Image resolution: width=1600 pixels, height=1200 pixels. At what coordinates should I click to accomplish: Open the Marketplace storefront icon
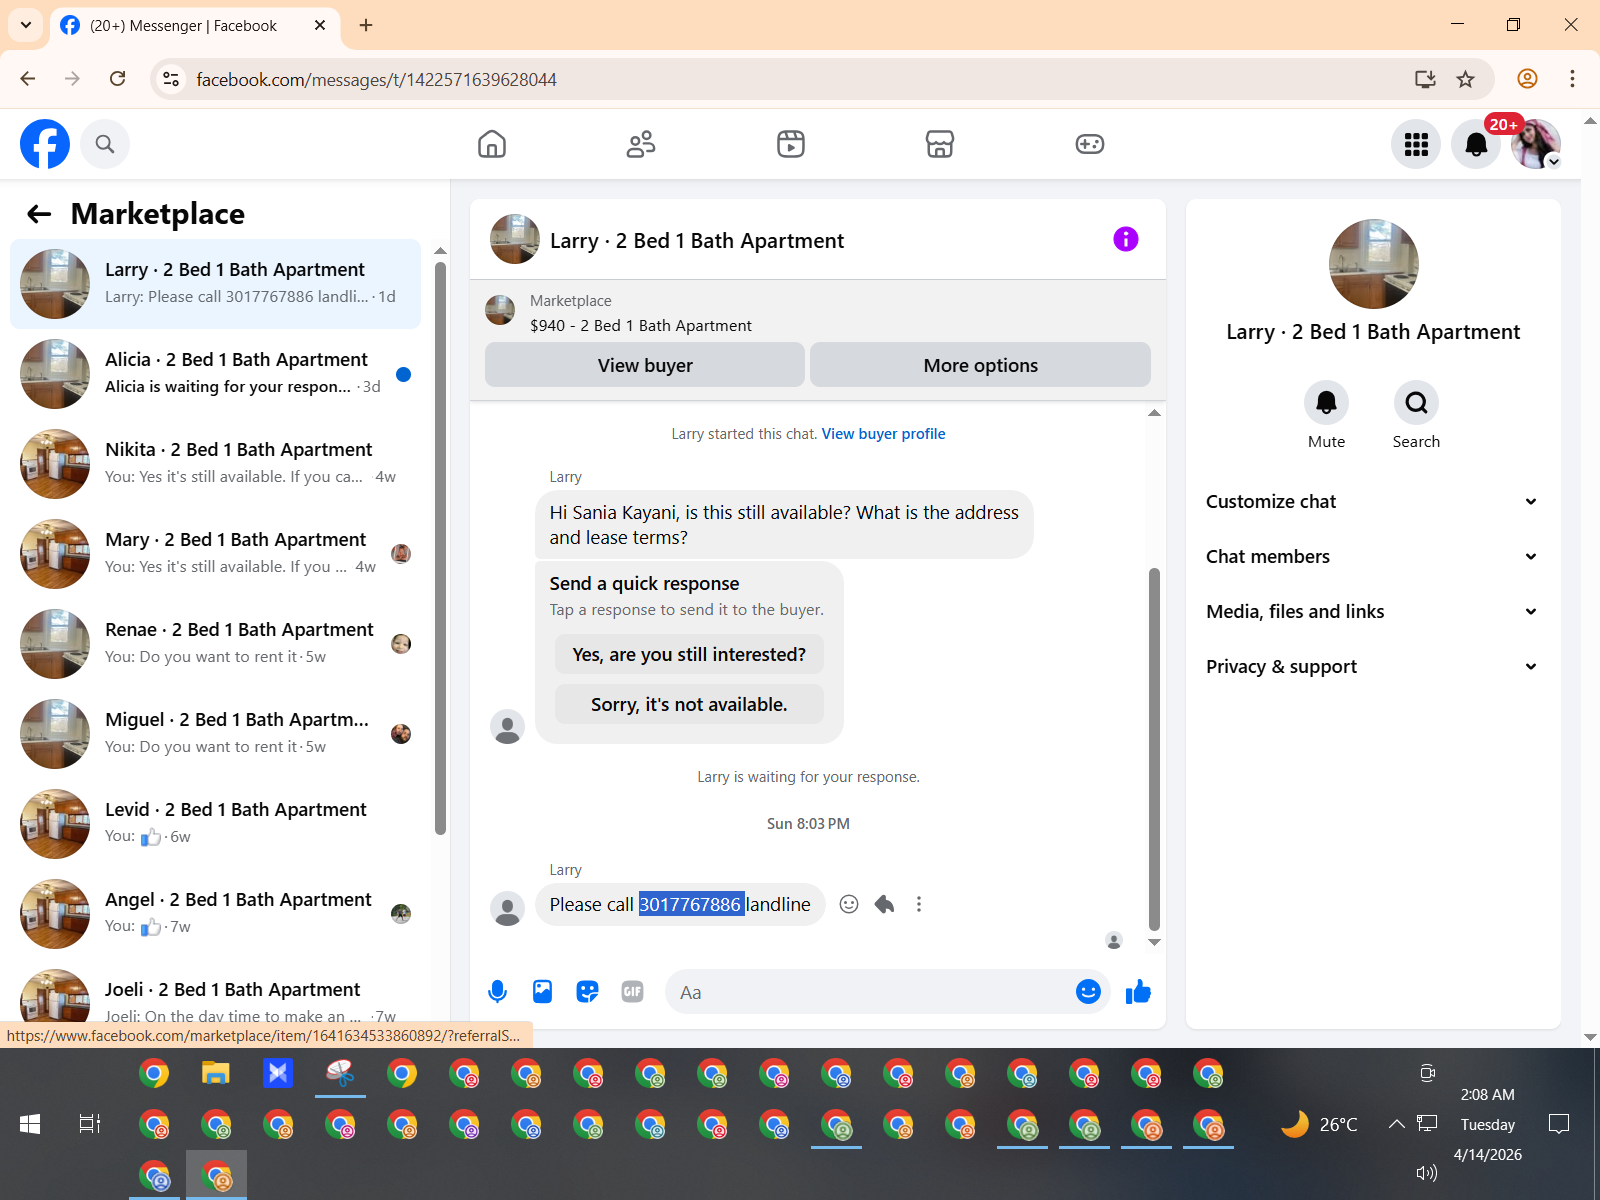coord(940,144)
